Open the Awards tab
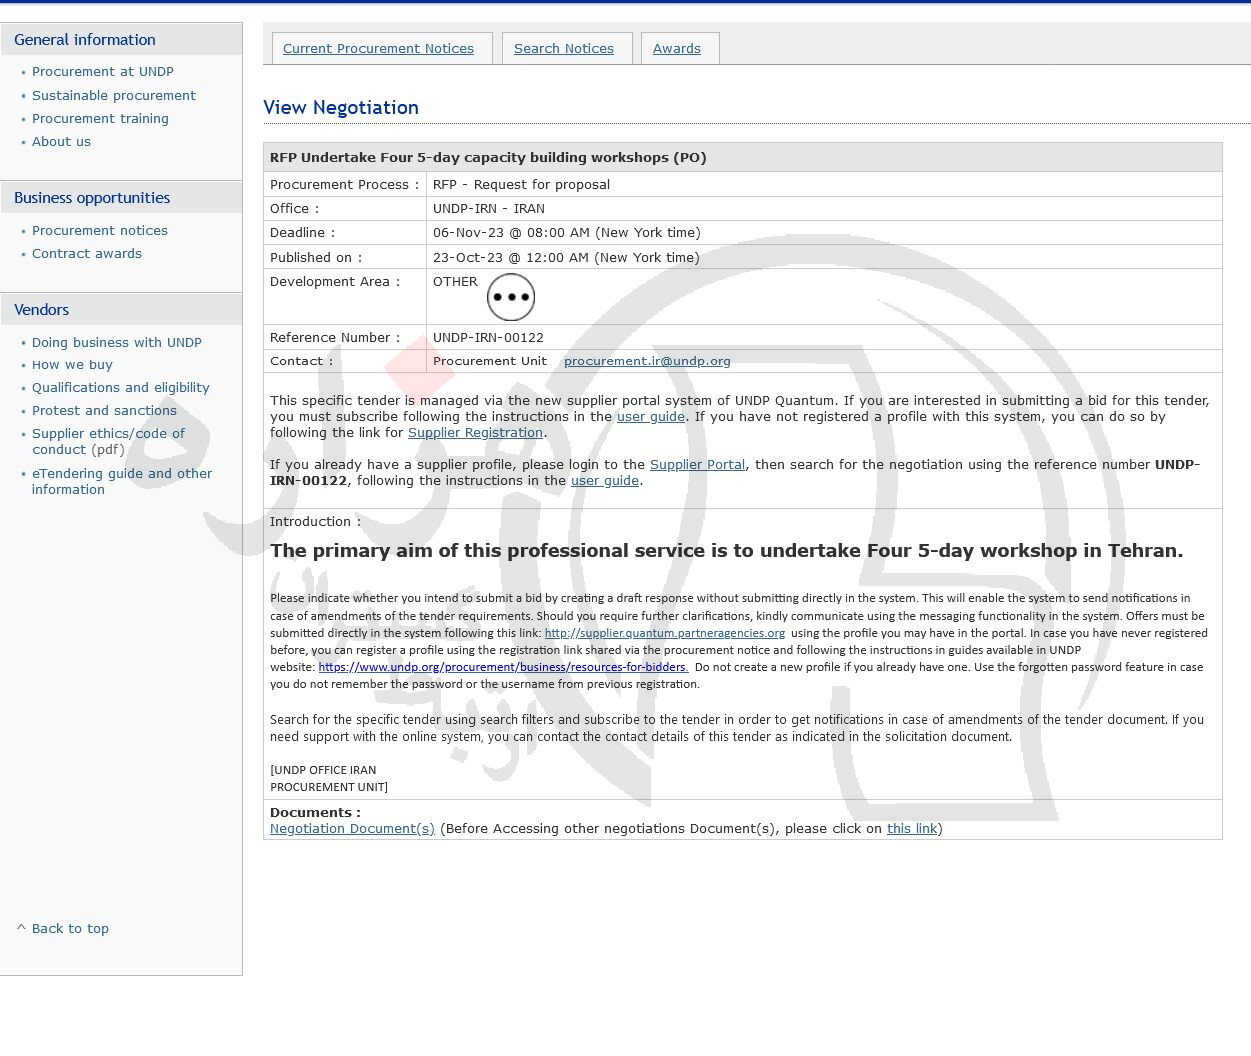 click(676, 48)
